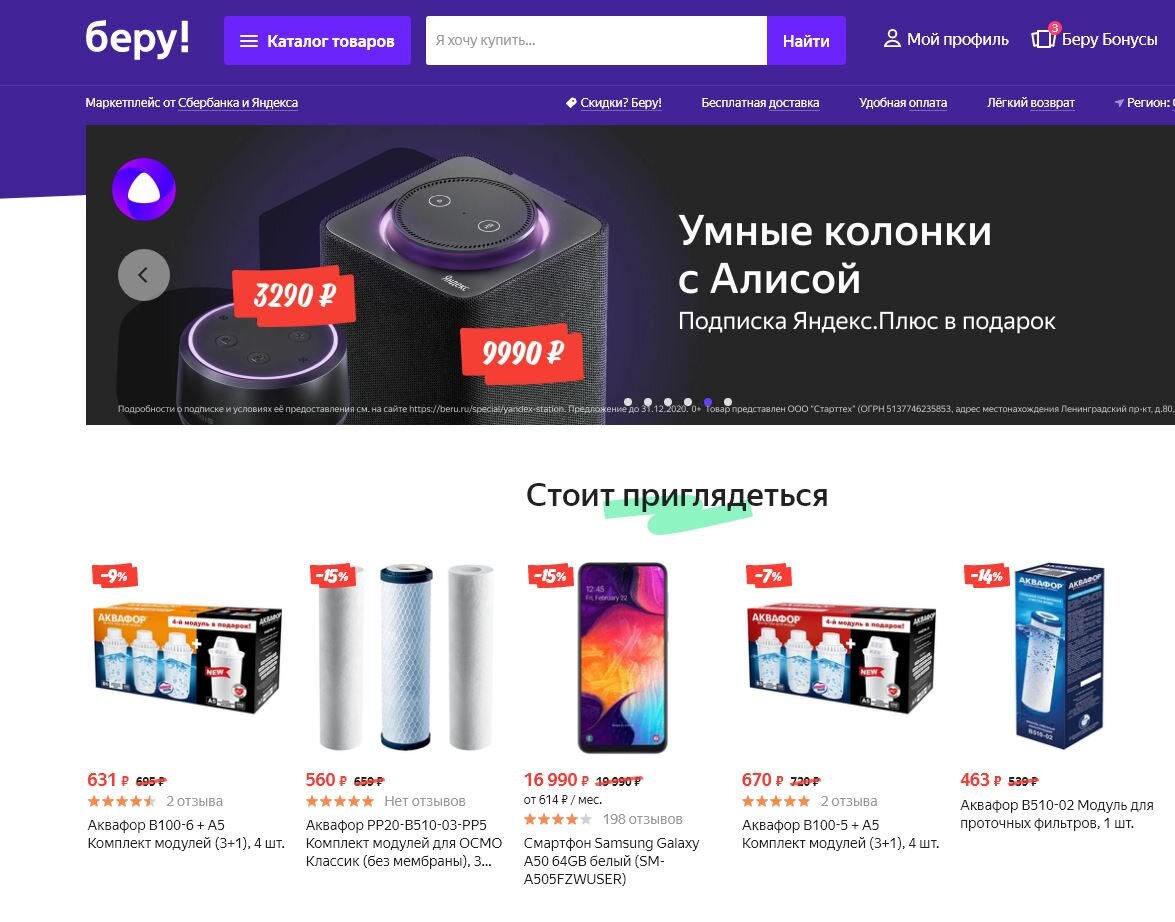
Task: Open the Бесплатная доставка link
Action: [760, 103]
